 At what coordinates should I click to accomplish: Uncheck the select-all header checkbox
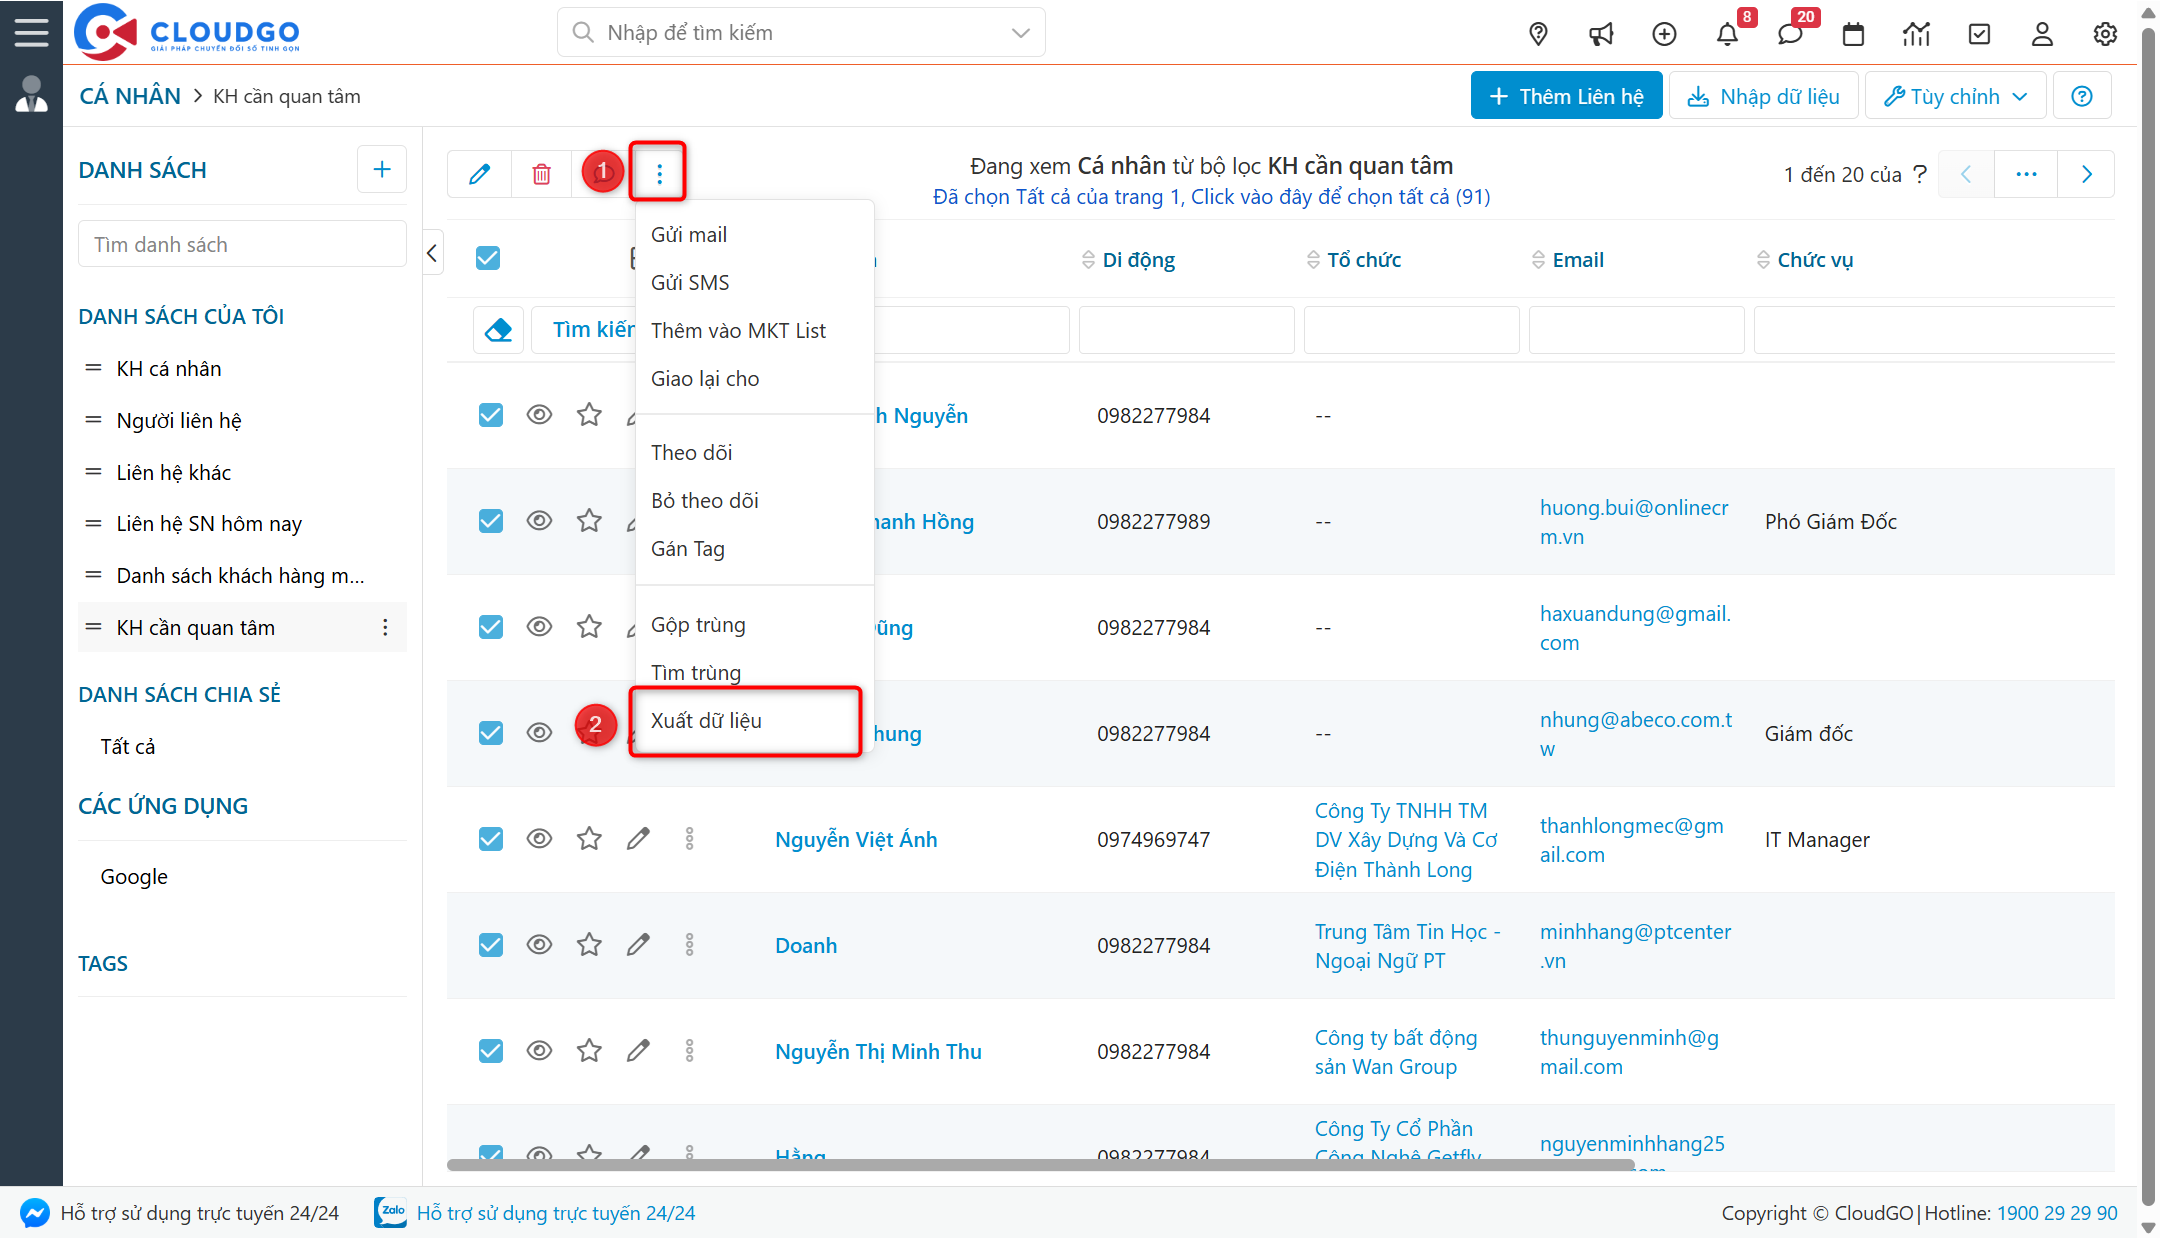click(x=488, y=259)
